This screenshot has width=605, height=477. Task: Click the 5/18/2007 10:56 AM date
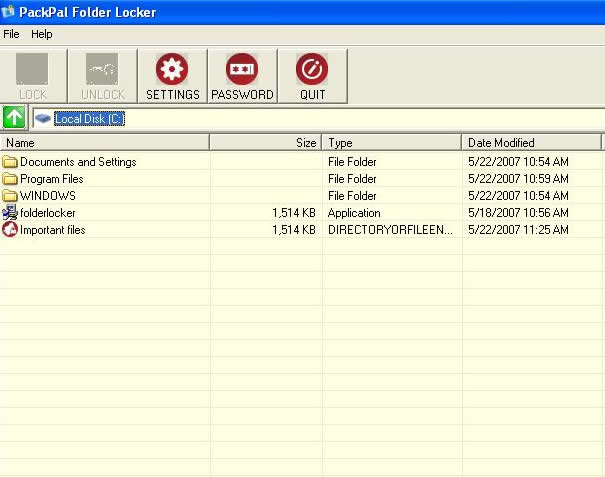(x=518, y=213)
